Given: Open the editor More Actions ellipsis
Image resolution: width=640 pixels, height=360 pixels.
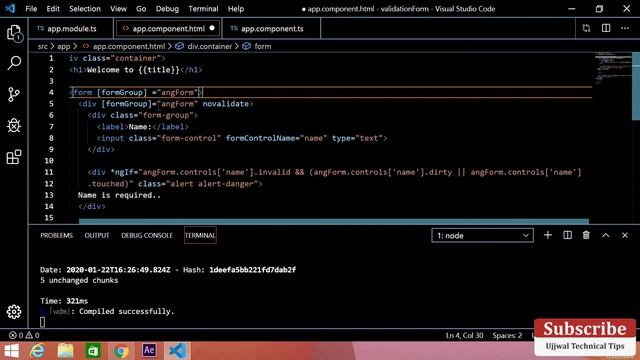Looking at the screenshot, I should [x=625, y=28].
